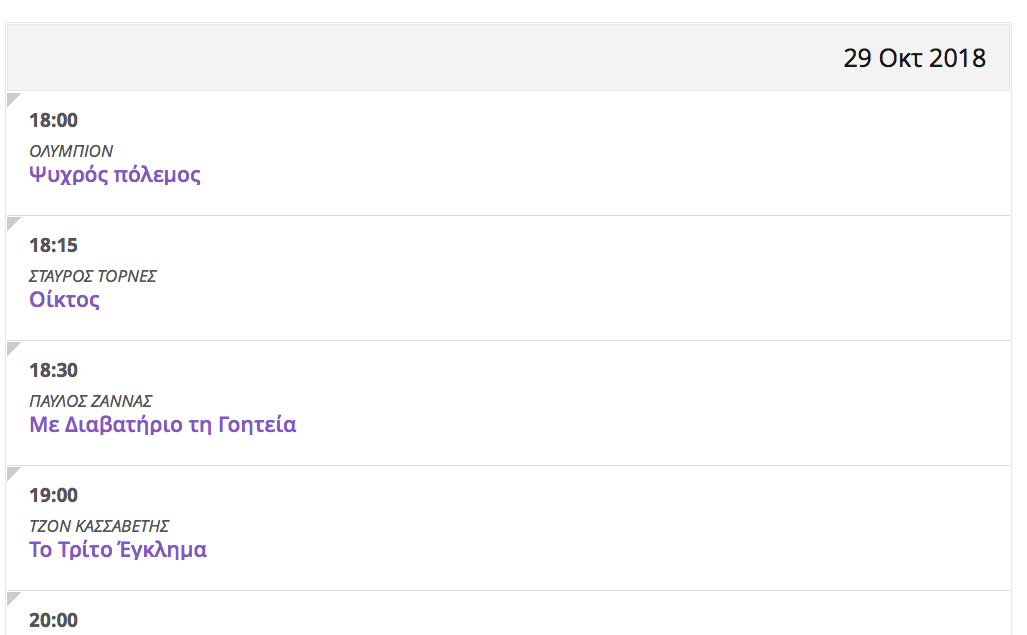The image size is (1027, 635).
Task: Open the film Ψυχρός πόλεμος
Action: (x=115, y=175)
